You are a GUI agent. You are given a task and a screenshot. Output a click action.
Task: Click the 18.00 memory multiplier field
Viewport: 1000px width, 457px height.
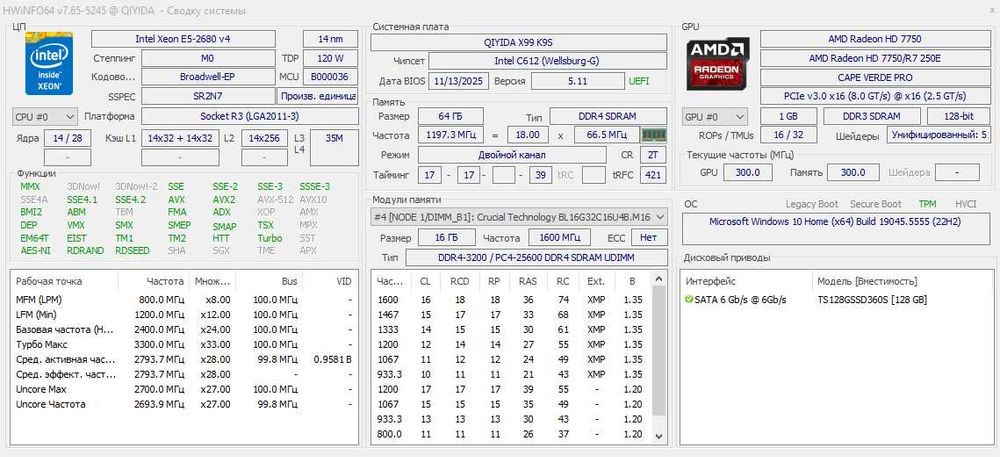[x=528, y=135]
